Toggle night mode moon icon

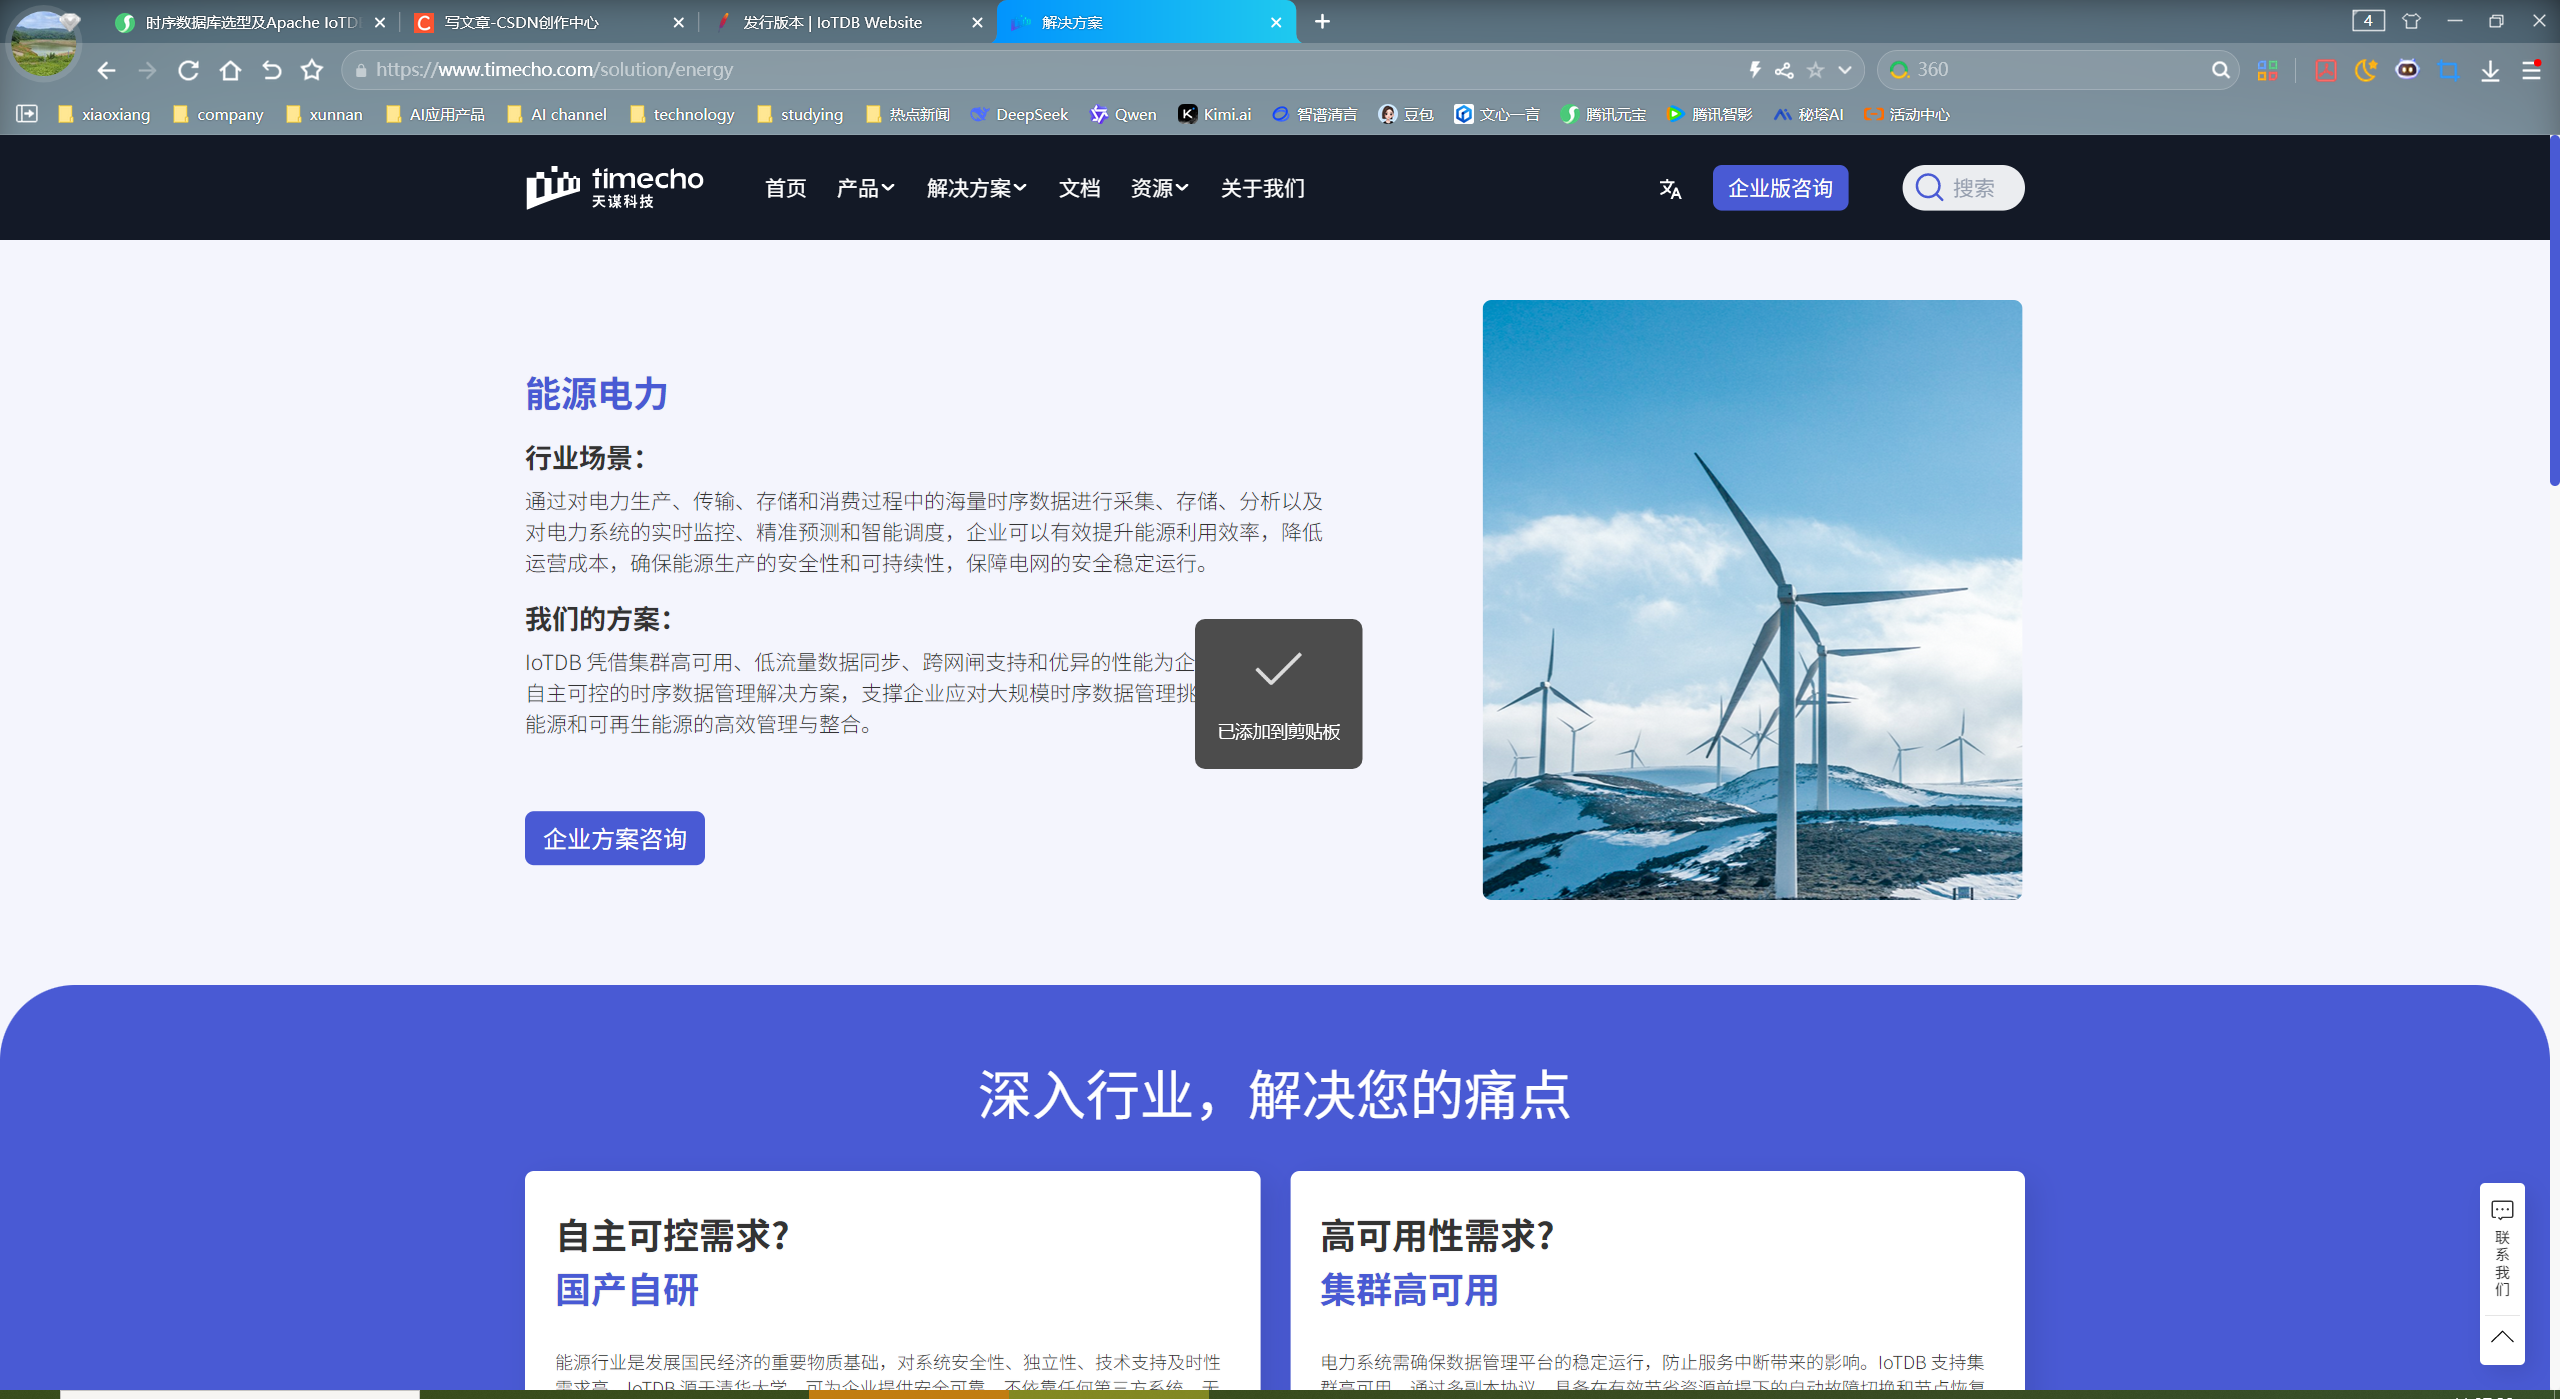pyautogui.click(x=2366, y=70)
